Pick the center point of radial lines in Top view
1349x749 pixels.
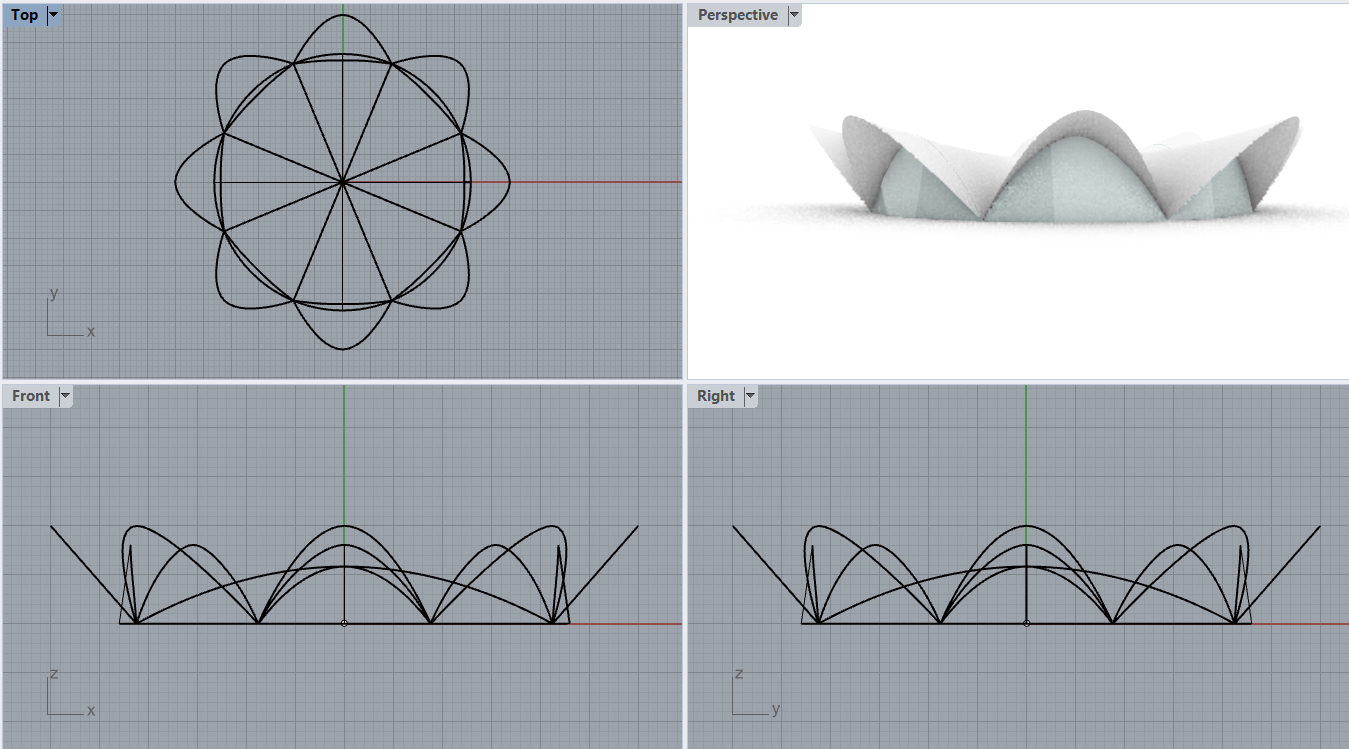click(x=343, y=182)
